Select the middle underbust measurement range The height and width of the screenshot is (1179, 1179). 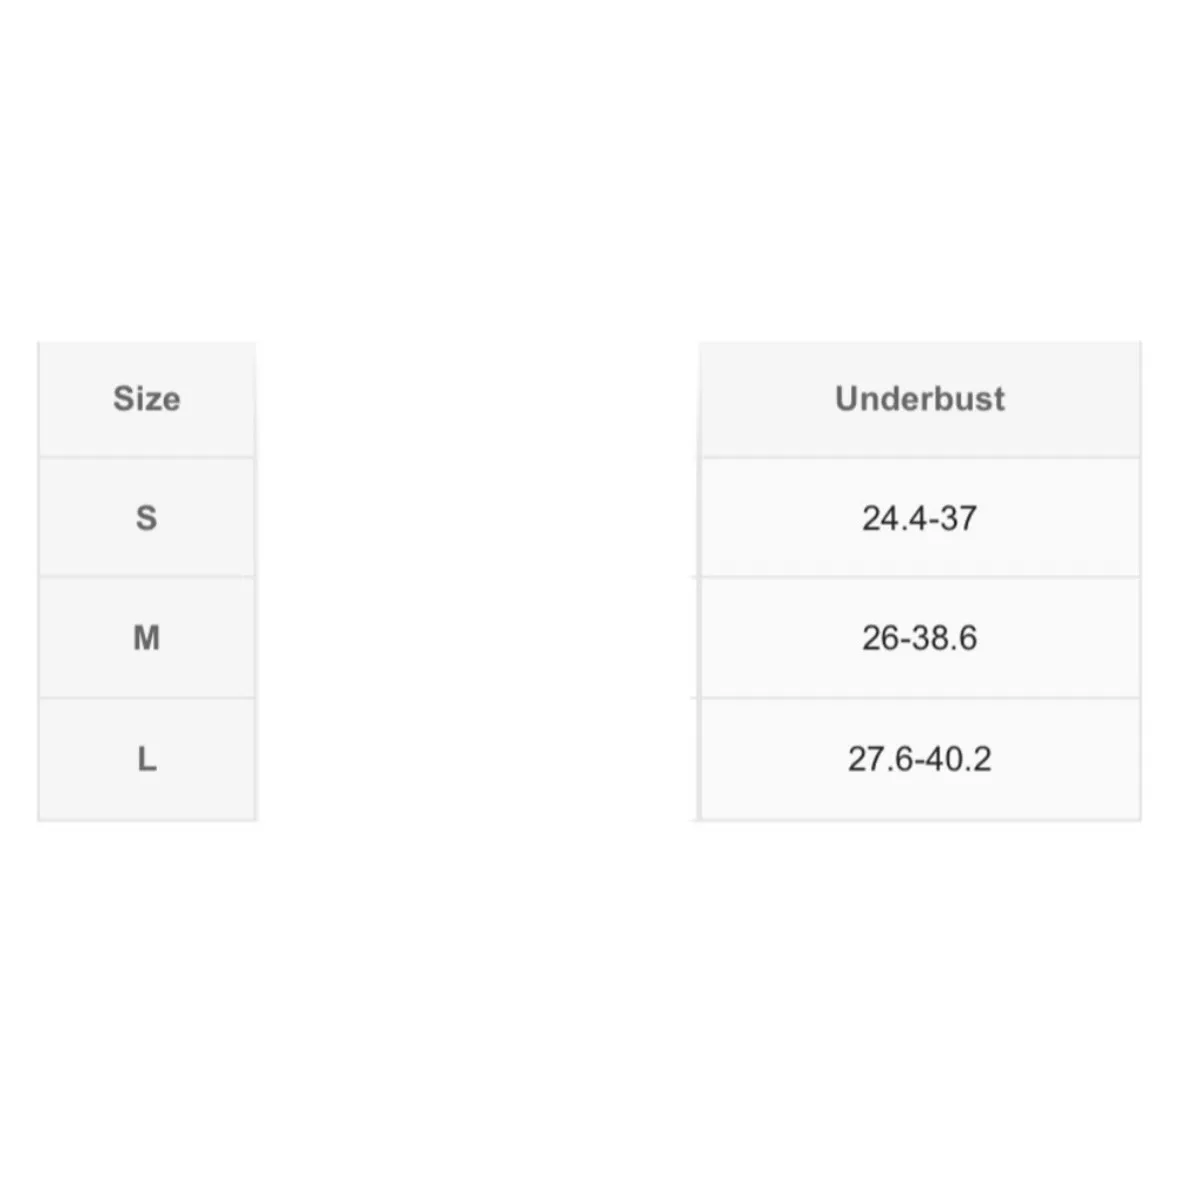tap(920, 638)
